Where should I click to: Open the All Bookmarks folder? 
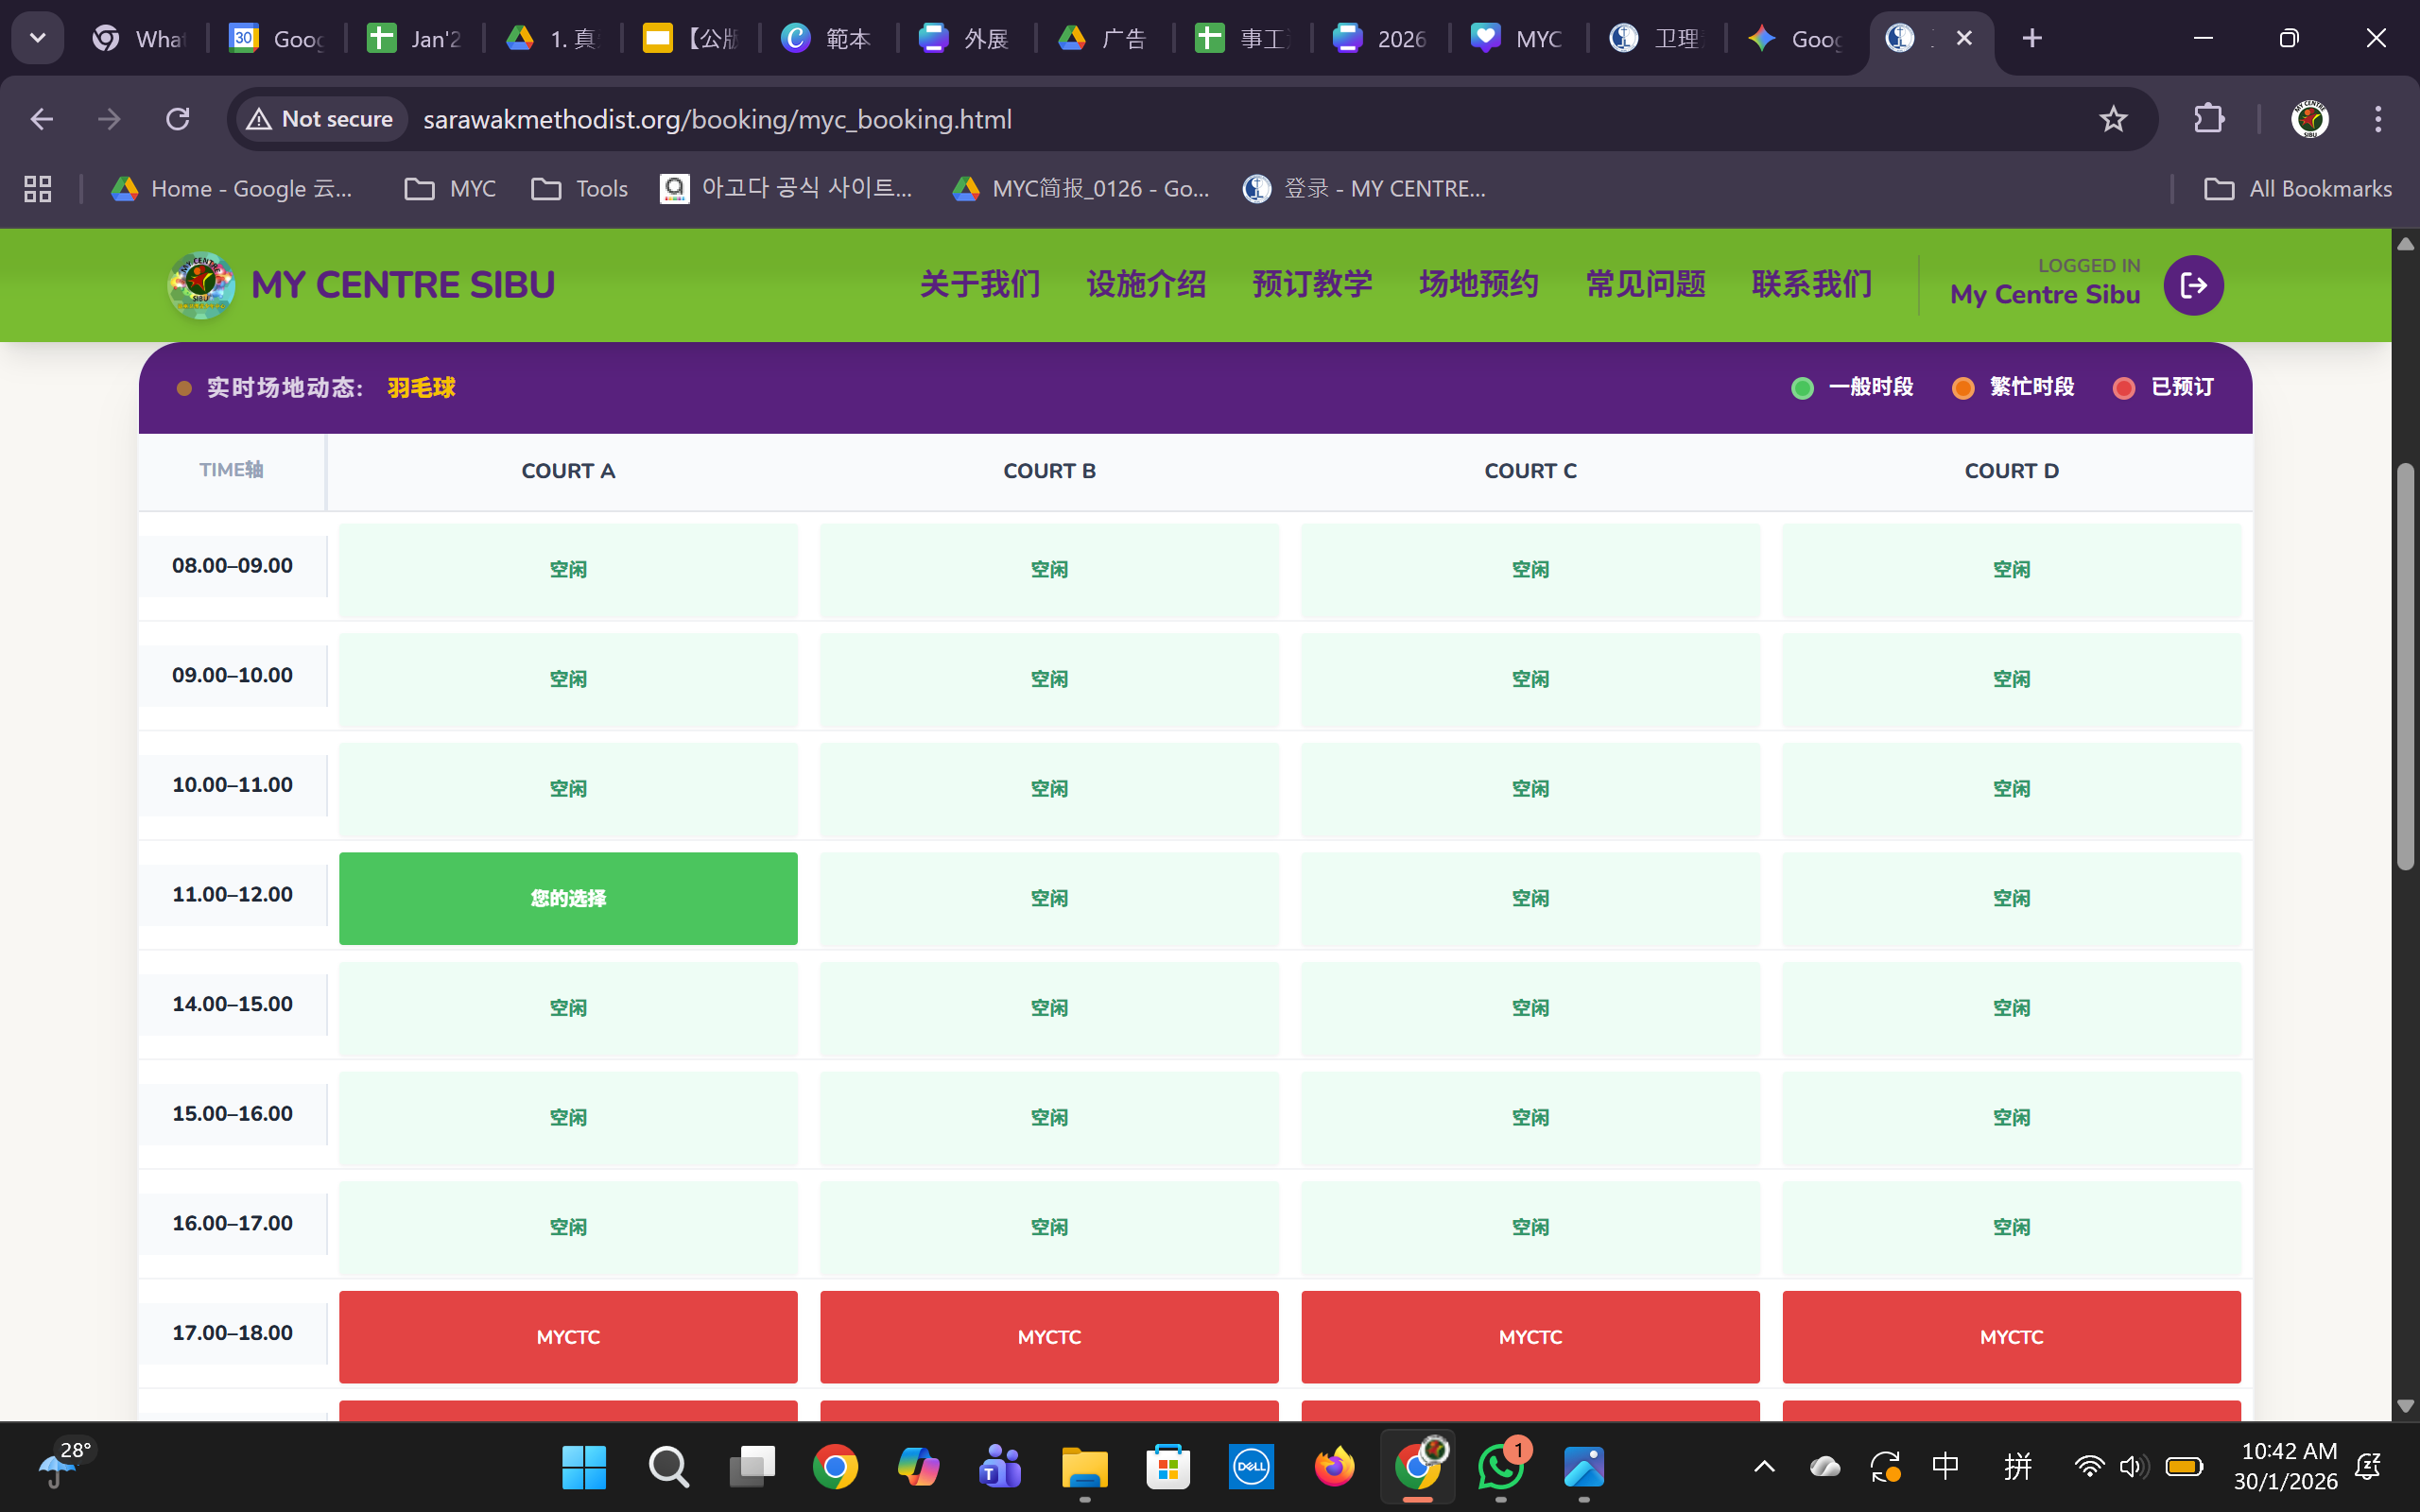(x=2298, y=189)
